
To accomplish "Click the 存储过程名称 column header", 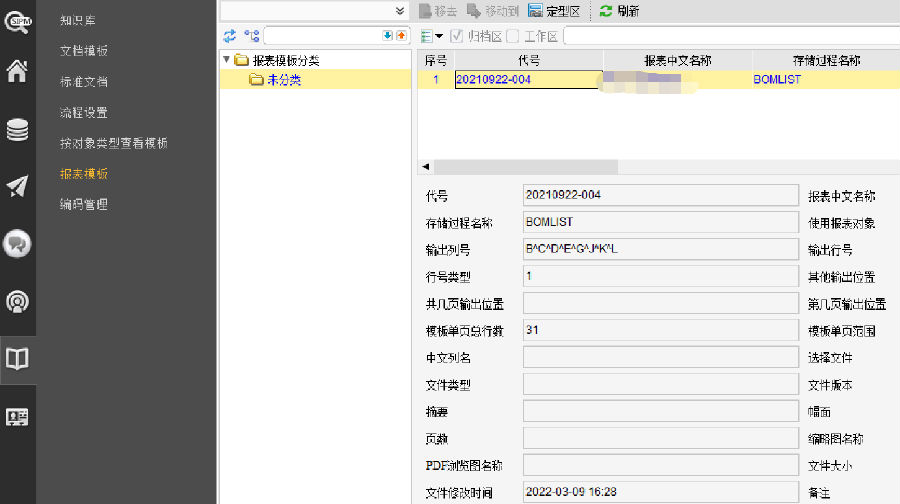I will click(x=827, y=60).
